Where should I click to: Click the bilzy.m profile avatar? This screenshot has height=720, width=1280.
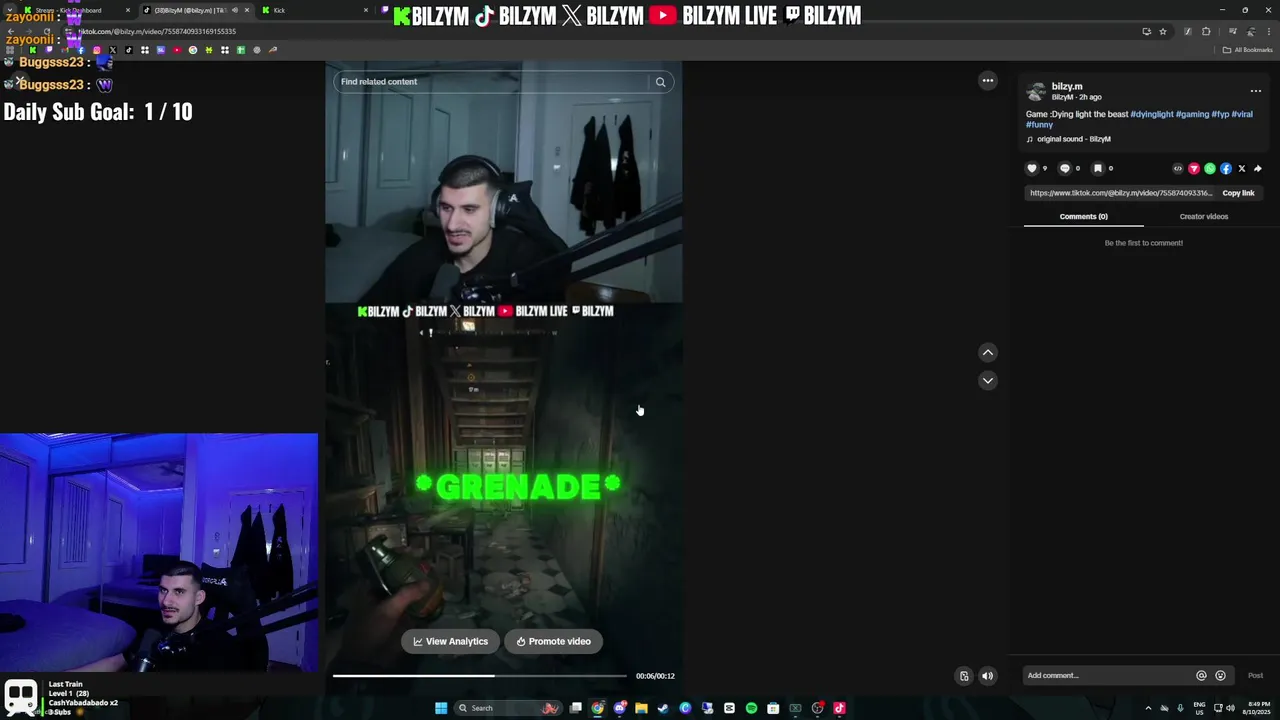(1036, 91)
